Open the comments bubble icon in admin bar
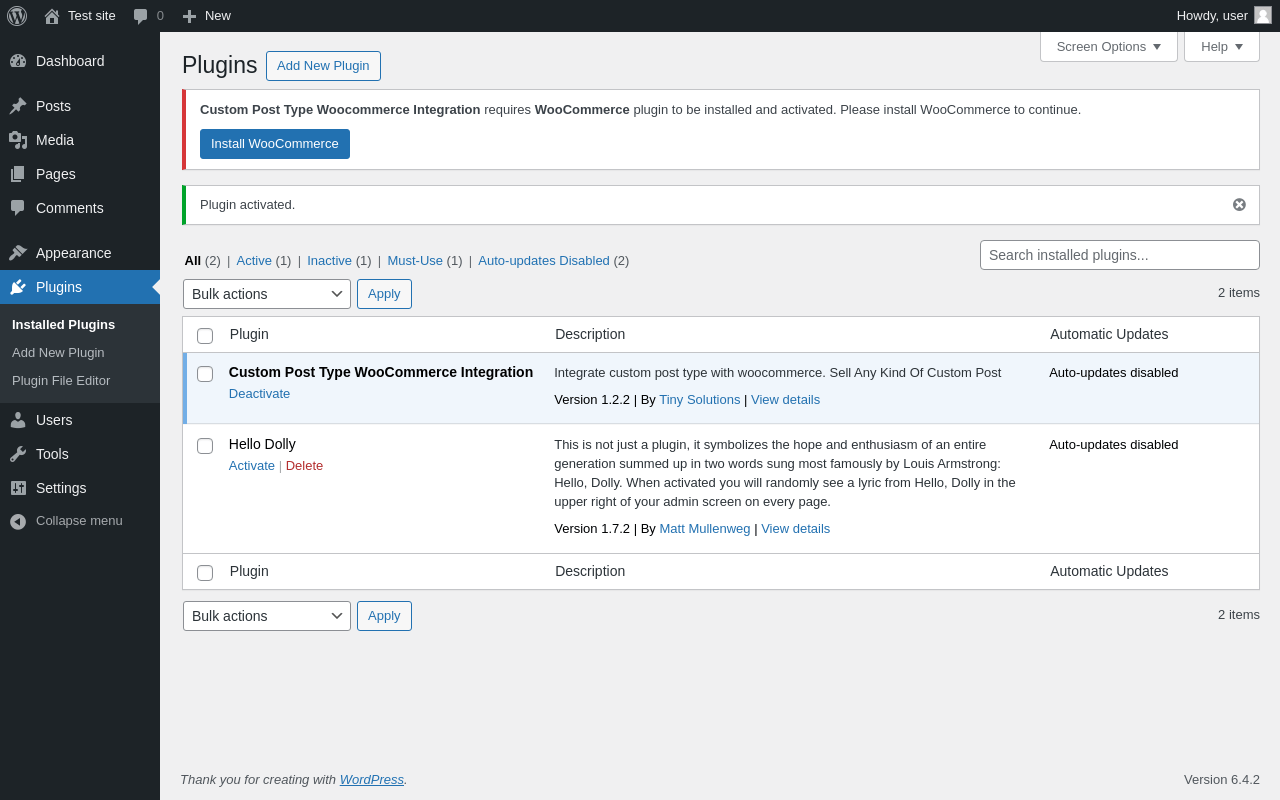Screen dimensions: 1280x800 click(141, 16)
